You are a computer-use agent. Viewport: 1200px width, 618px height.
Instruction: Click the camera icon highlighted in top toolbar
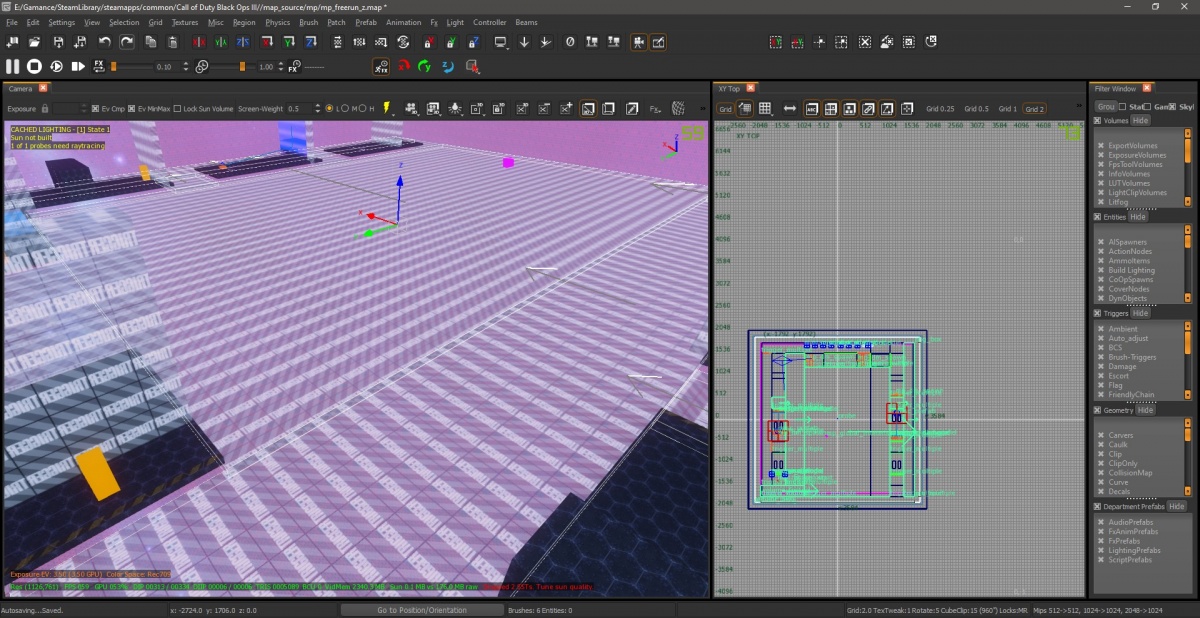[637, 42]
